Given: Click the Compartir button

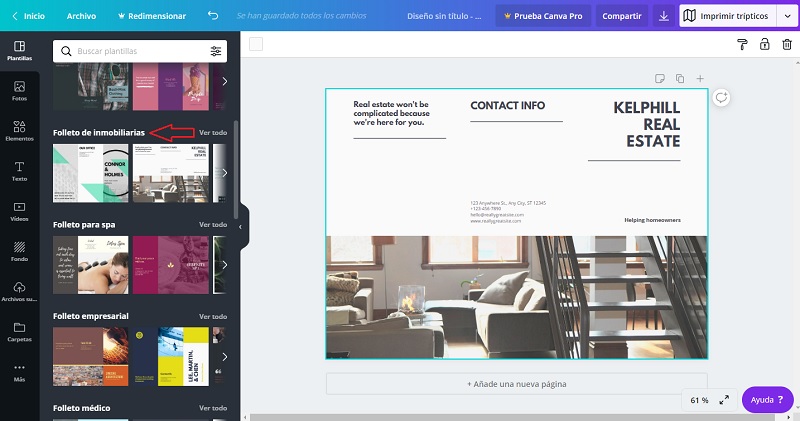Looking at the screenshot, I should tap(622, 16).
